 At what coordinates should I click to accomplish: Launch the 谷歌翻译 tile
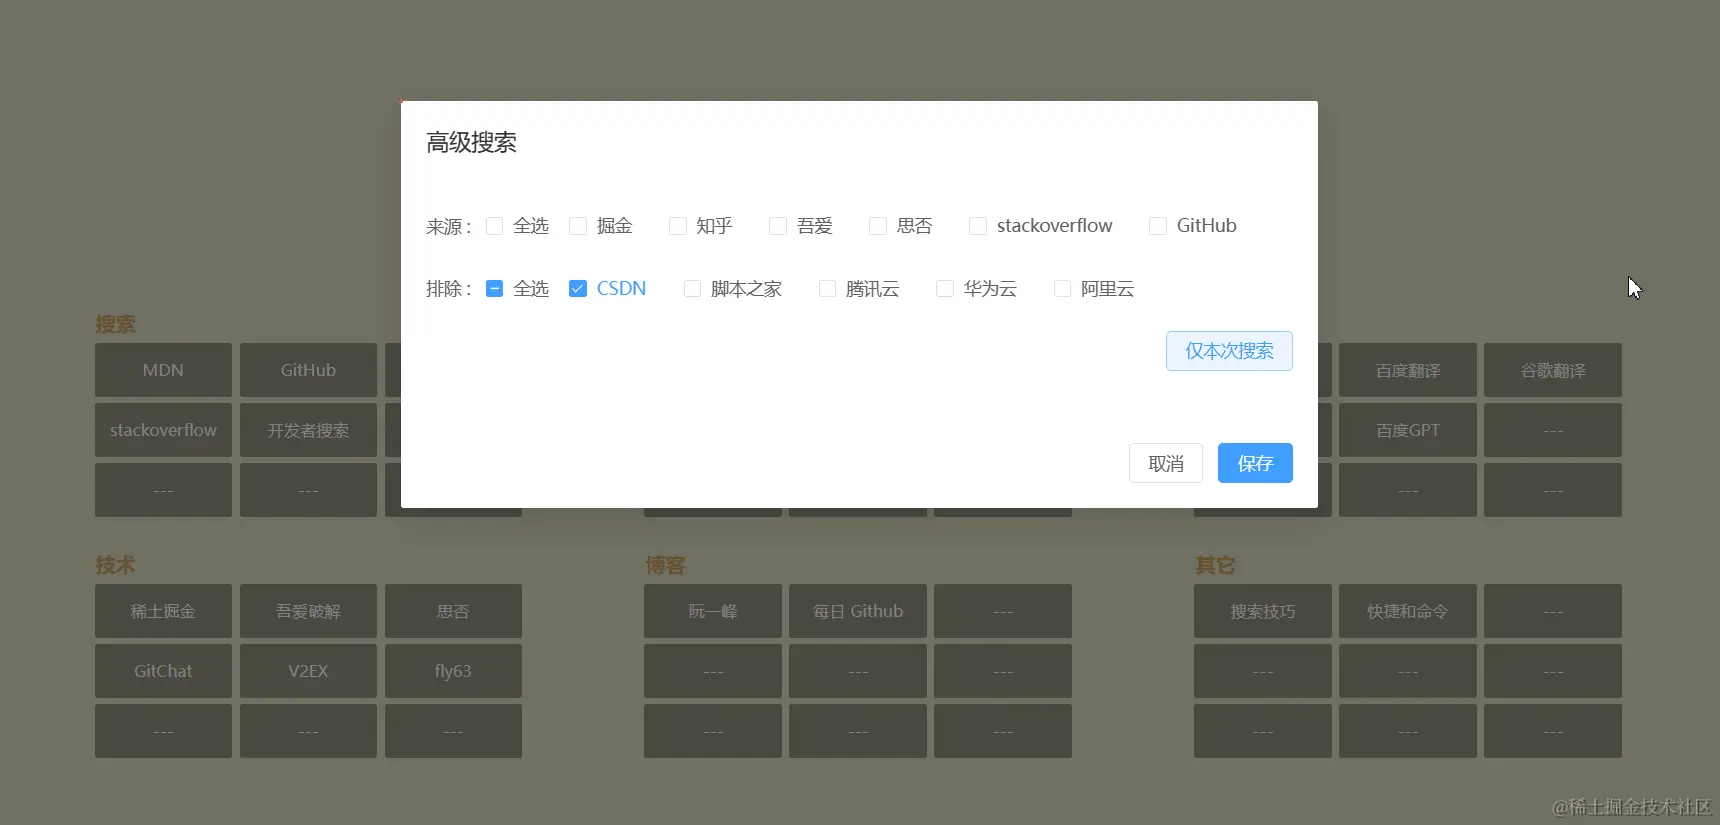pyautogui.click(x=1553, y=370)
